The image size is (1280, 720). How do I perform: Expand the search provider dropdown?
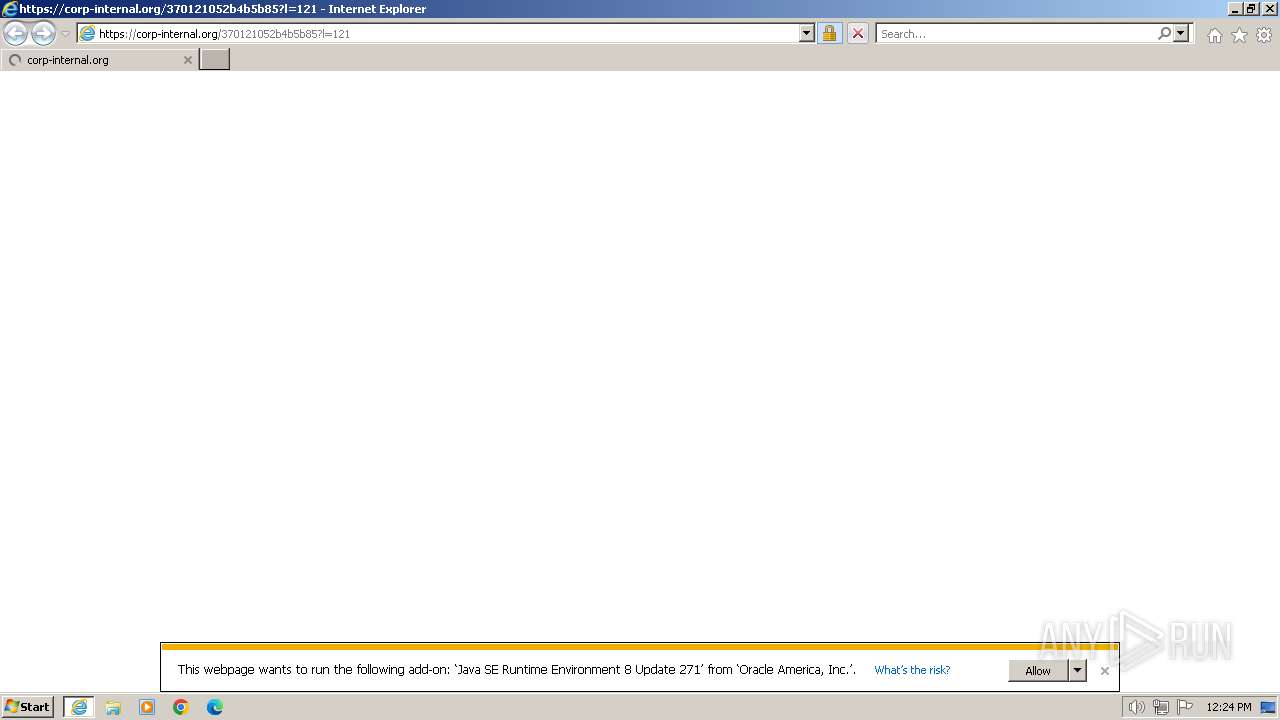click(1181, 33)
